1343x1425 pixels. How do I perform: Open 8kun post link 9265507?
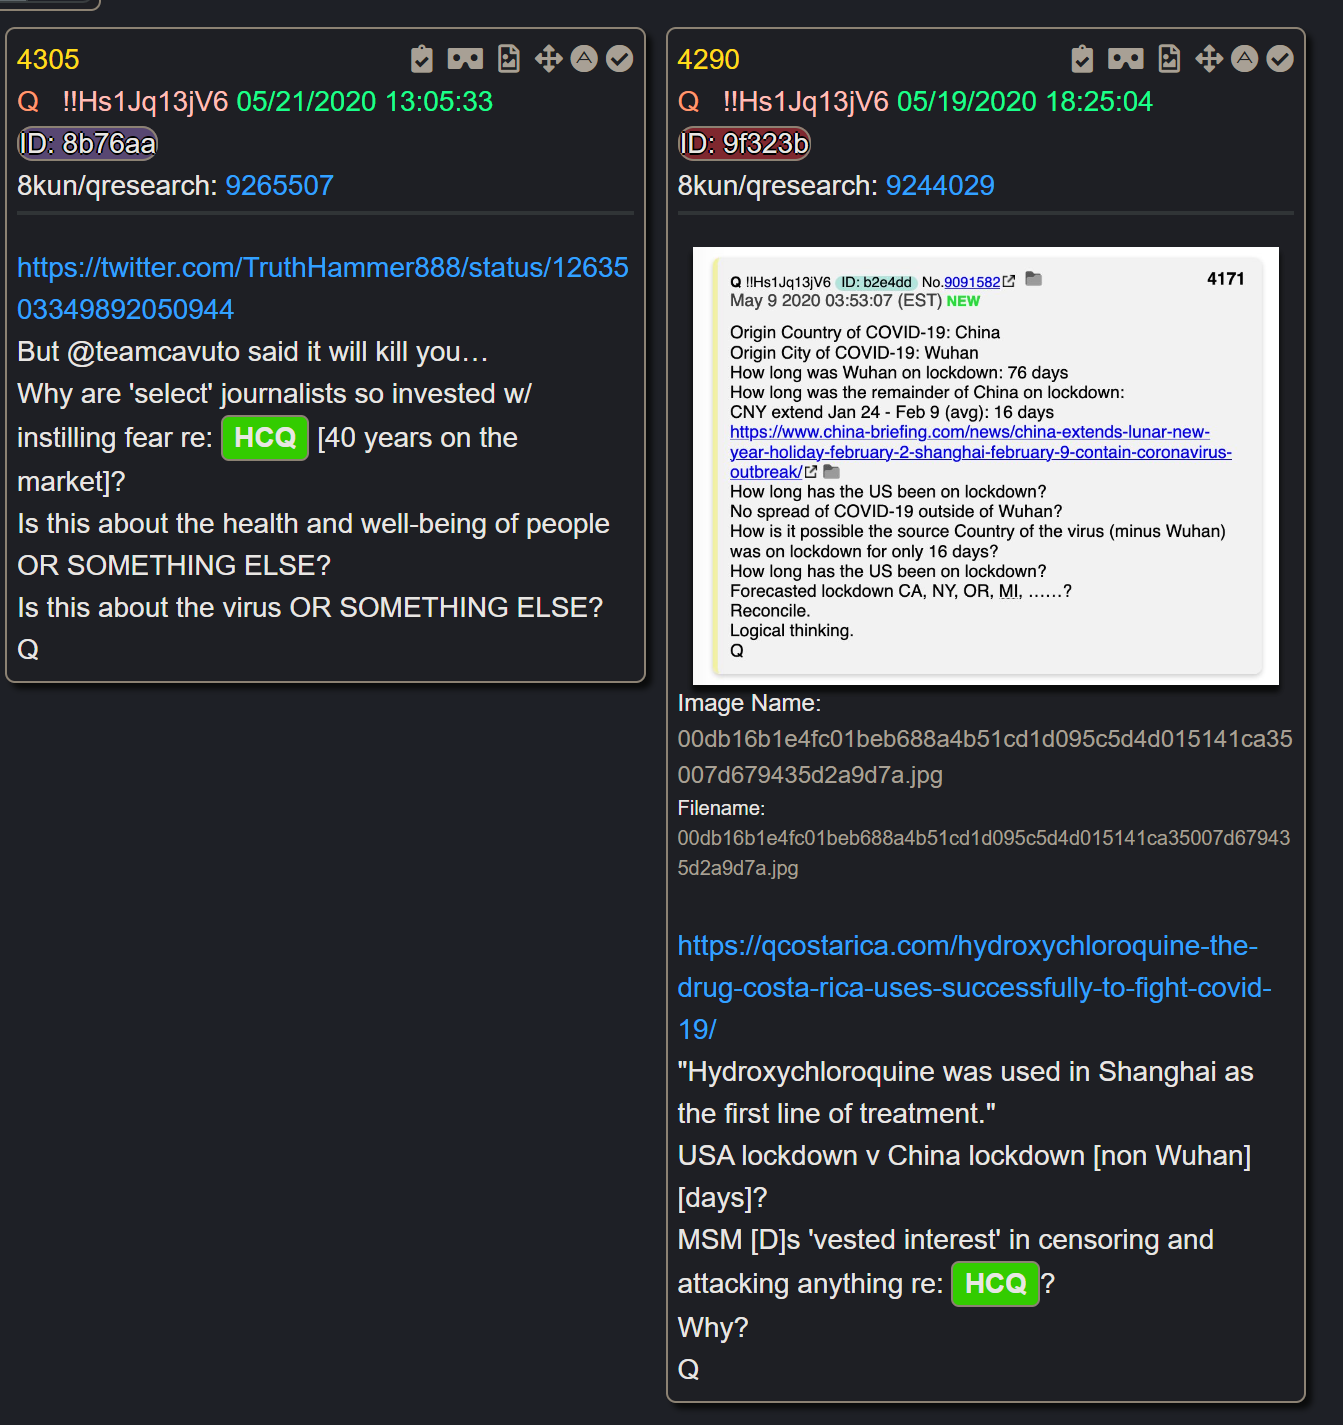pyautogui.click(x=279, y=186)
